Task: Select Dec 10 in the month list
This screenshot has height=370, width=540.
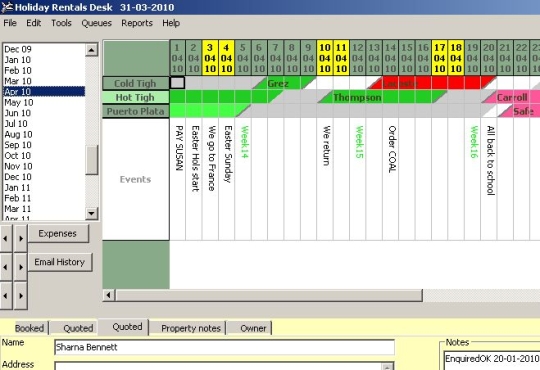Action: [44, 177]
